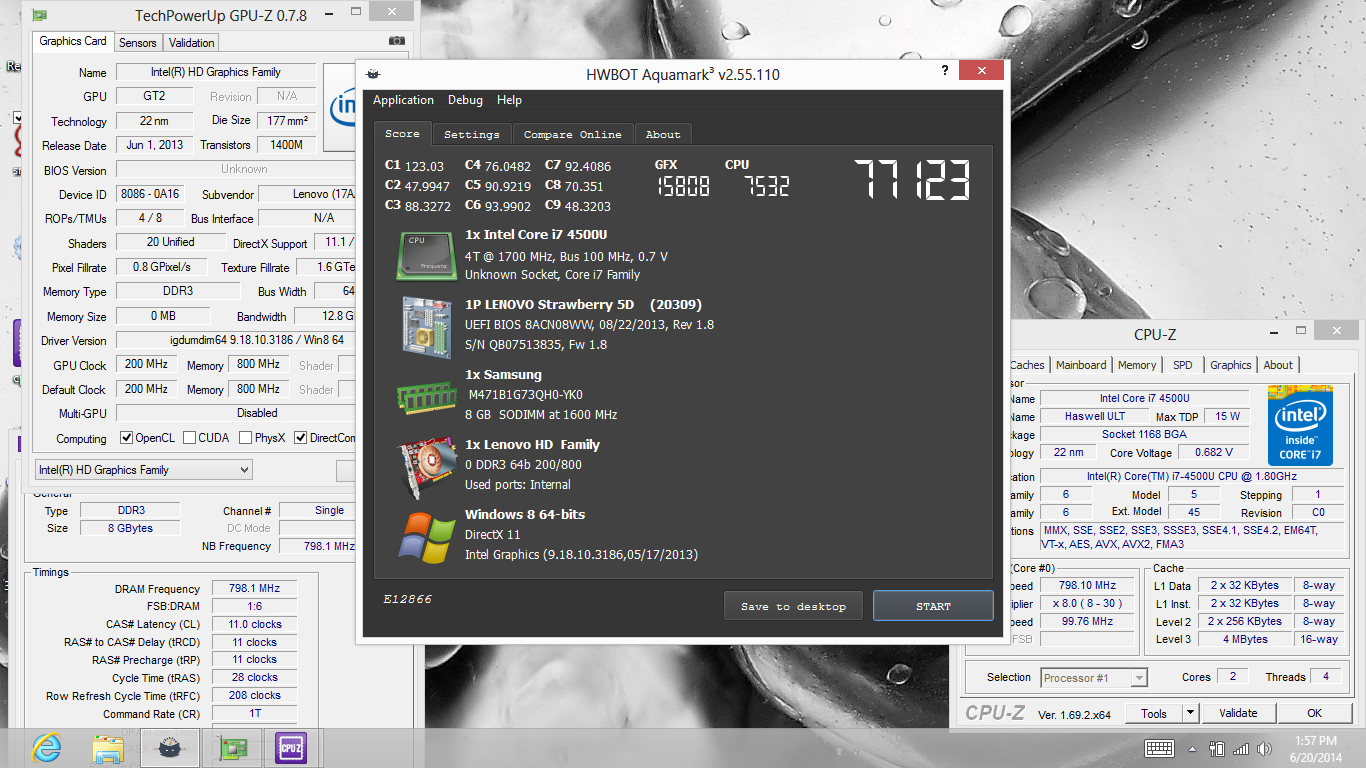
Task: Click the volume speaker tray icon
Action: pos(1264,748)
